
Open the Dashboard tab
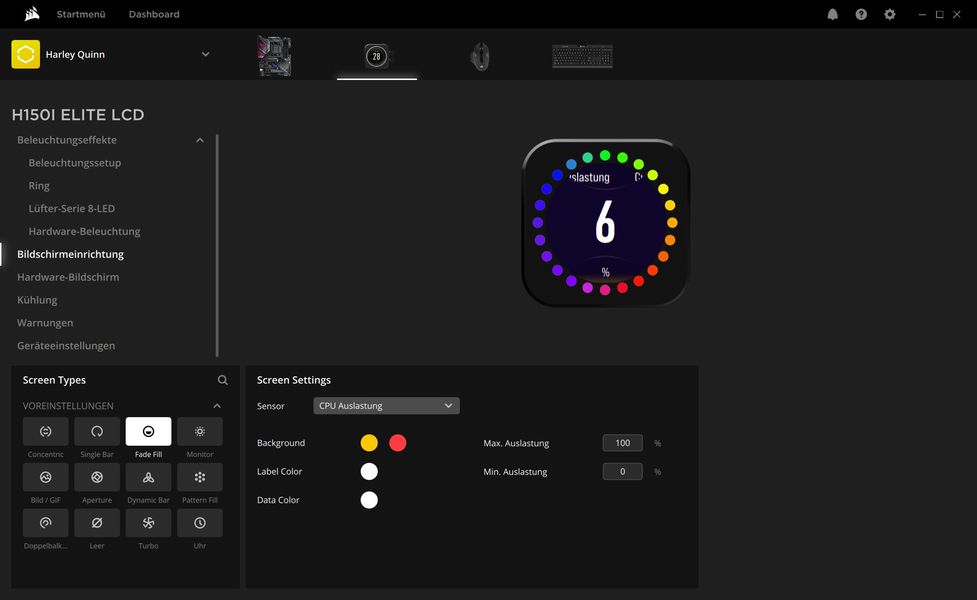(154, 14)
